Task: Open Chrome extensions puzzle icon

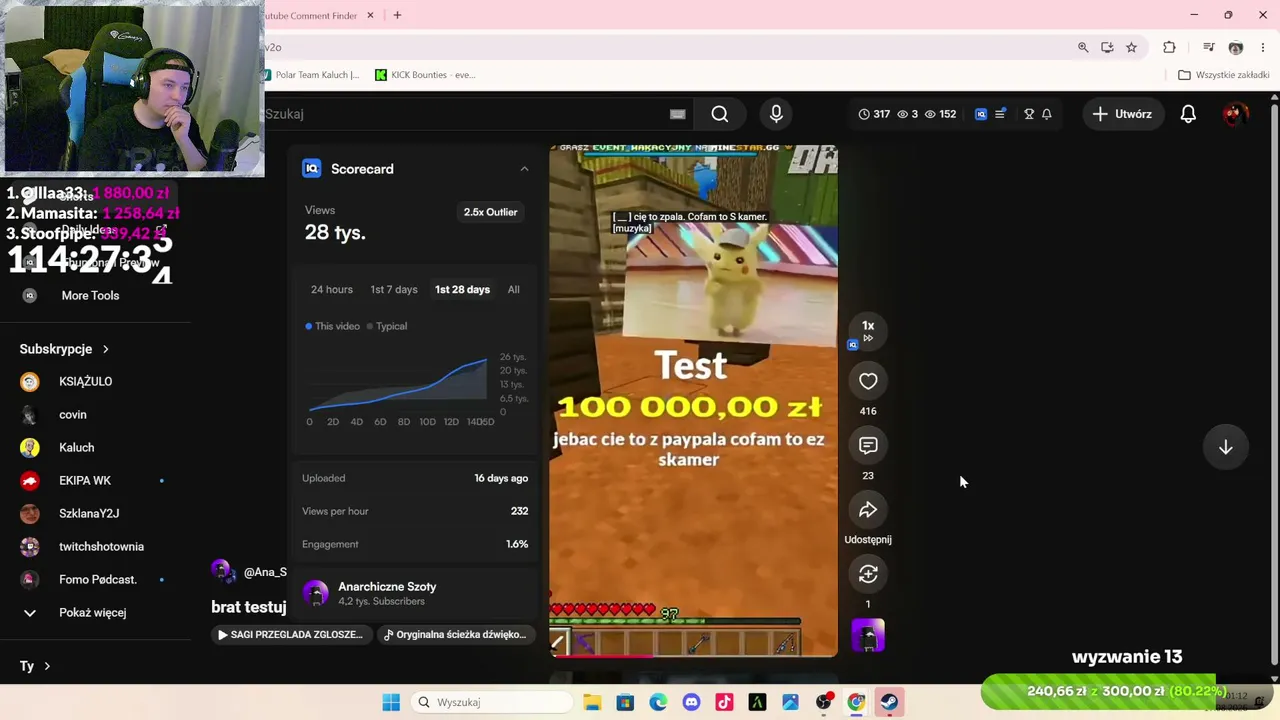Action: tap(1169, 47)
